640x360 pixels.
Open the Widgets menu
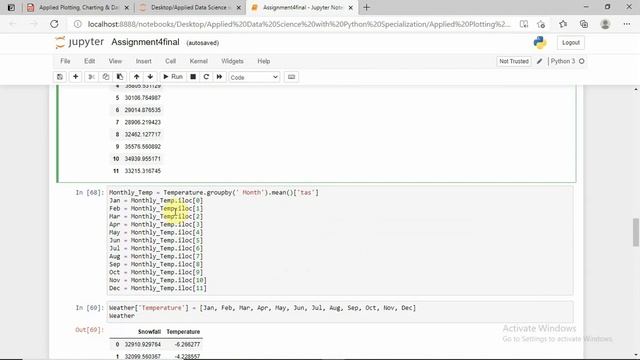pyautogui.click(x=232, y=61)
